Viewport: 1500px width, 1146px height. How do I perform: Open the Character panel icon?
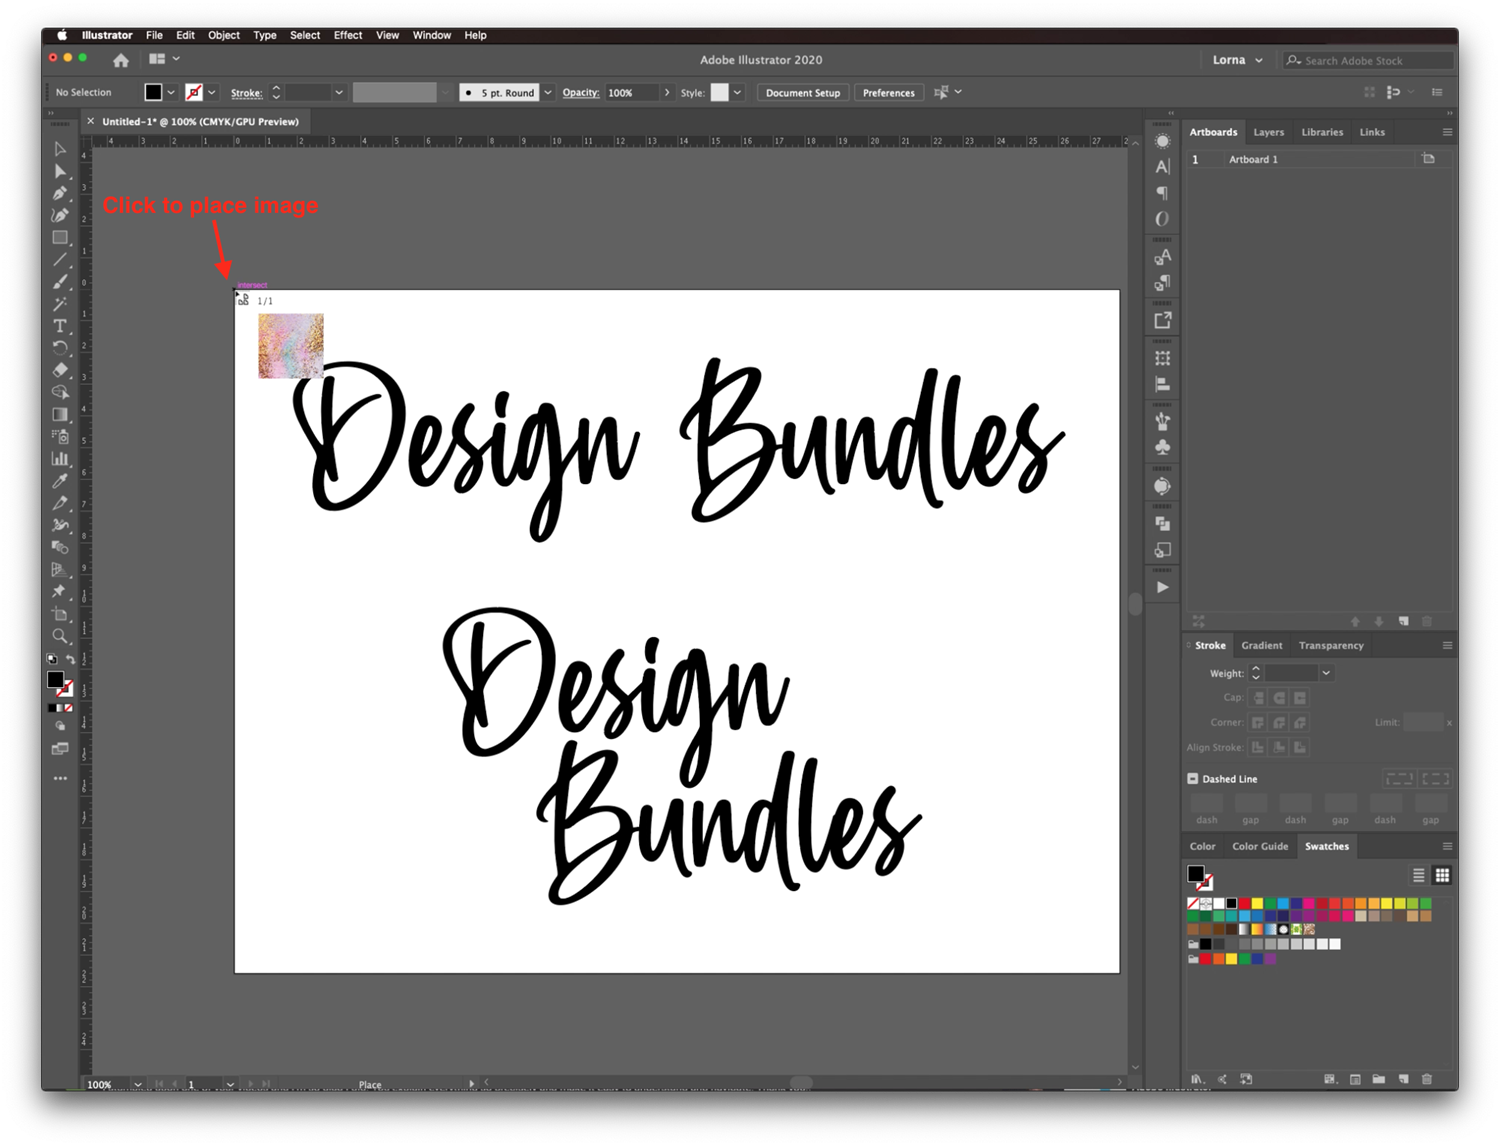click(x=1162, y=167)
